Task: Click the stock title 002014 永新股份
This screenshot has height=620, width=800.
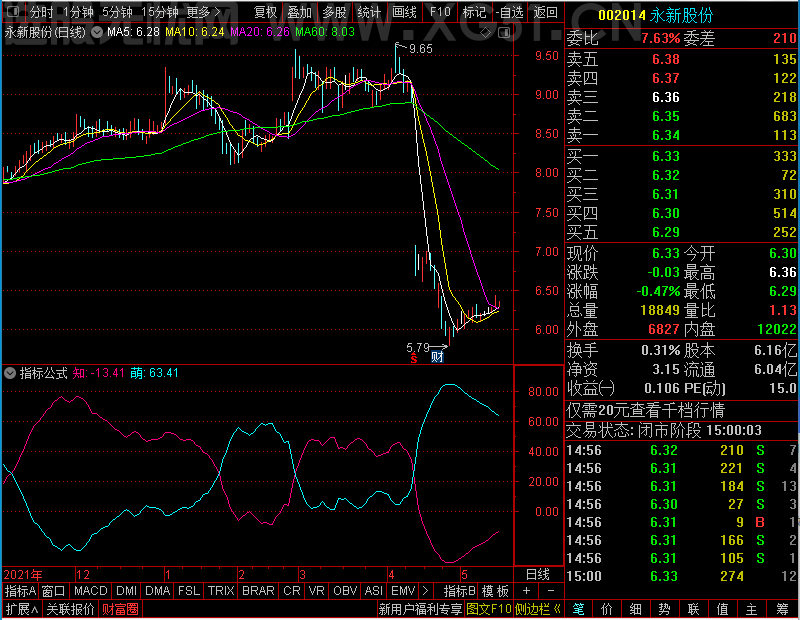Action: click(x=655, y=15)
